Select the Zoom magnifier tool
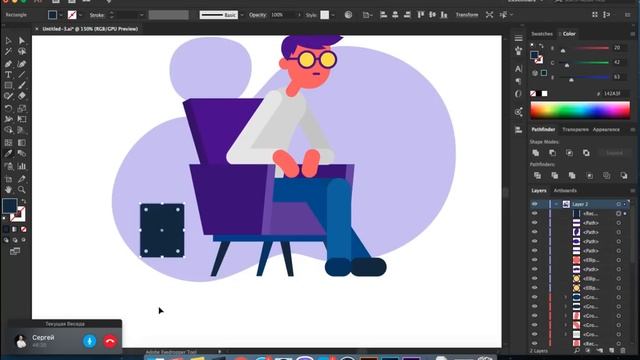640x360 pixels. click(x=22, y=190)
